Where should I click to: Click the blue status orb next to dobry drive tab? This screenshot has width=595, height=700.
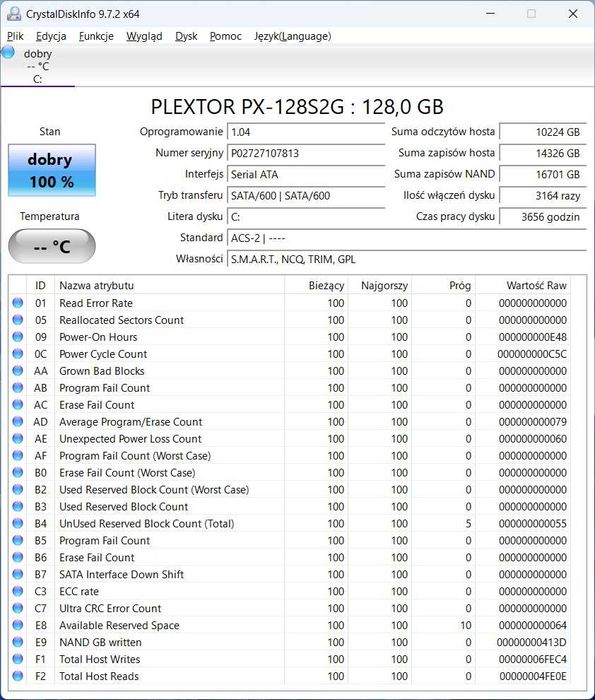[8, 52]
